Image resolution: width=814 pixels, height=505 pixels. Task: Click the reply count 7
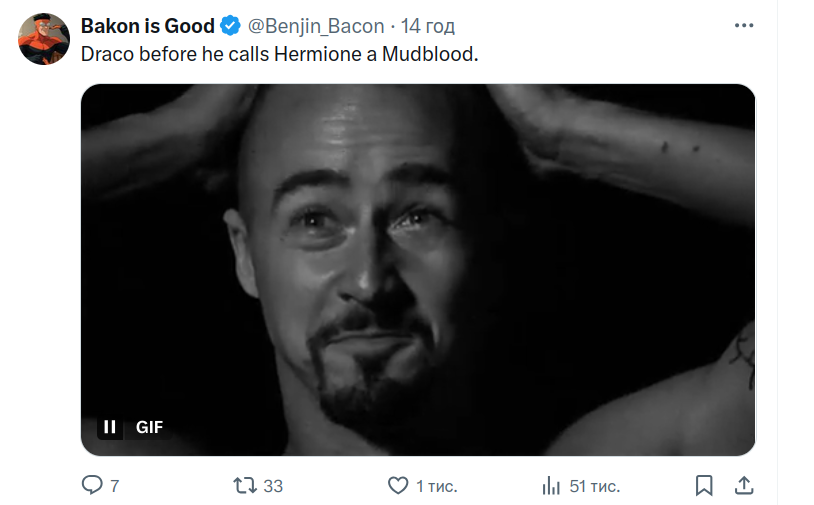(x=115, y=486)
